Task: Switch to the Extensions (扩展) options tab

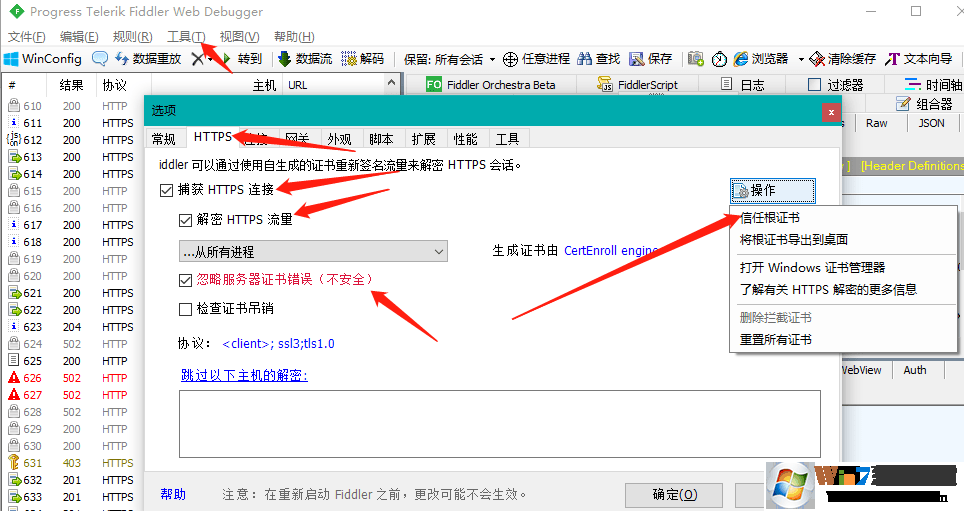Action: point(424,140)
